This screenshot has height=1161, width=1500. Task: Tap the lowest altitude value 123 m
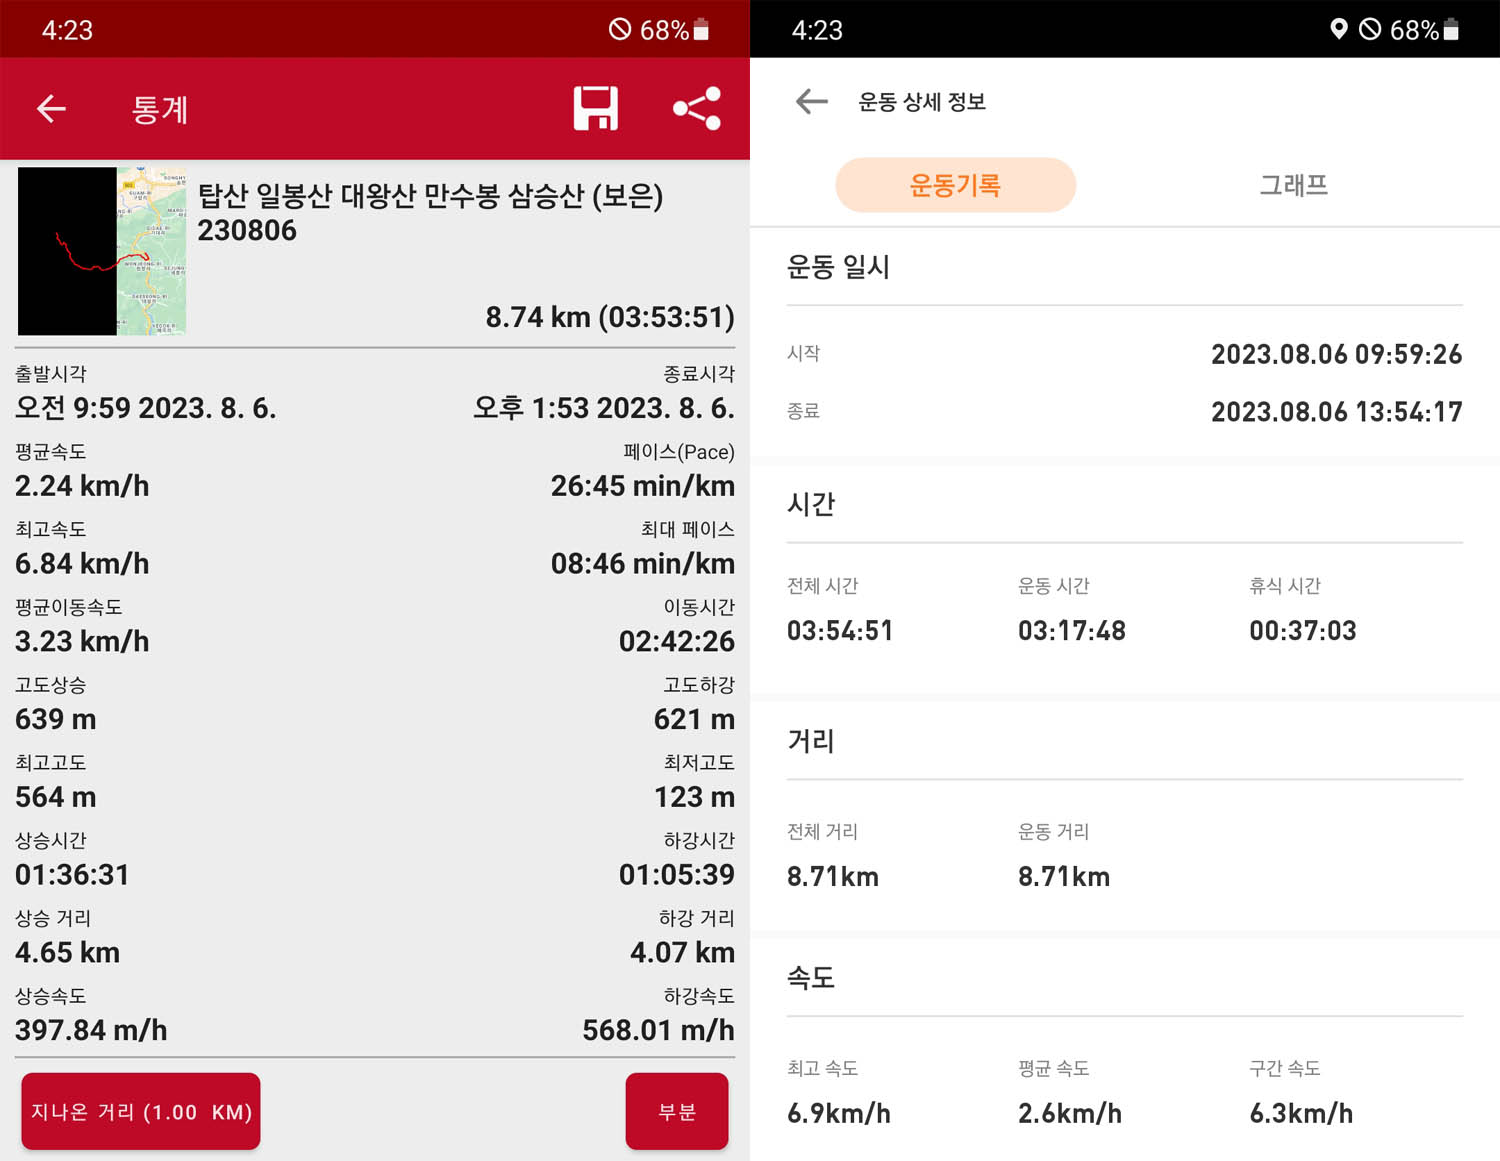[x=694, y=797]
